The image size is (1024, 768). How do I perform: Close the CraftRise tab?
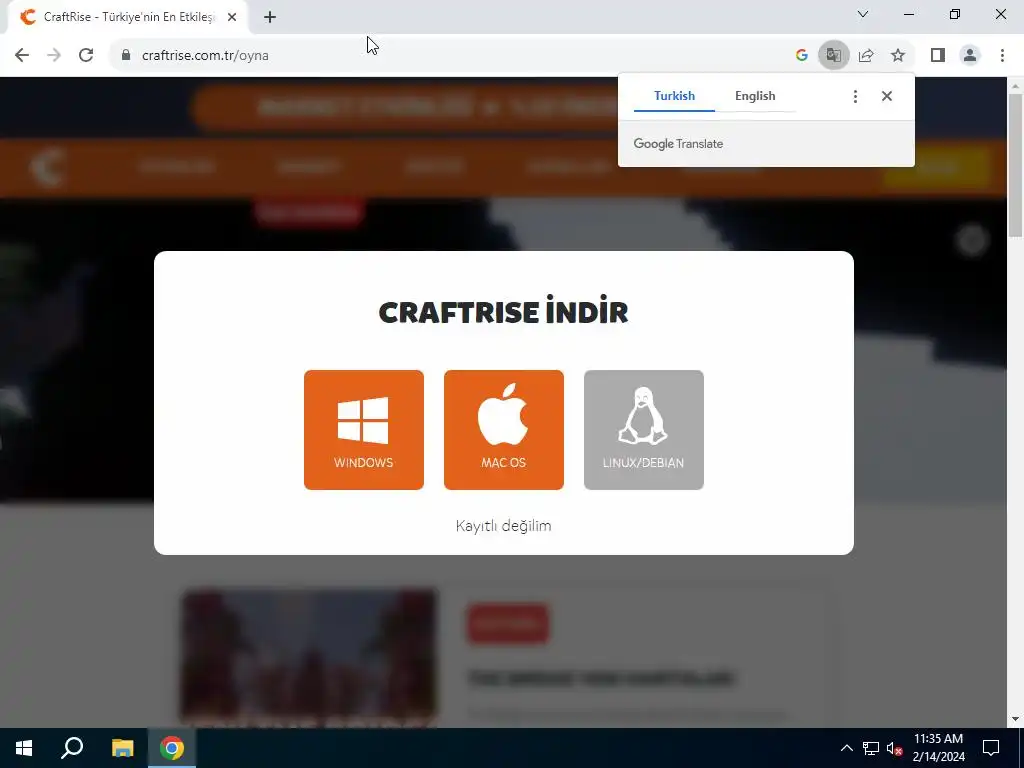(232, 18)
